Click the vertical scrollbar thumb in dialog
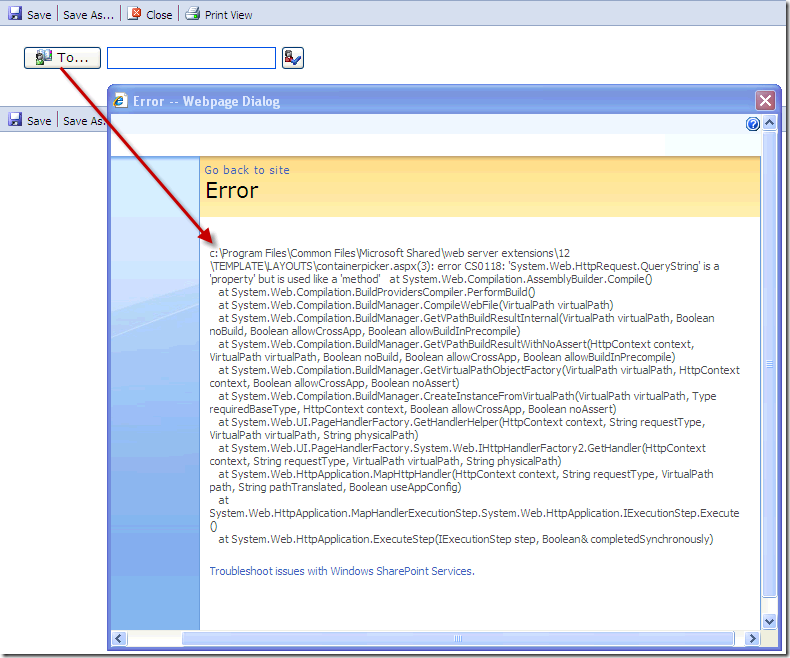The image size is (790, 658). point(769,363)
